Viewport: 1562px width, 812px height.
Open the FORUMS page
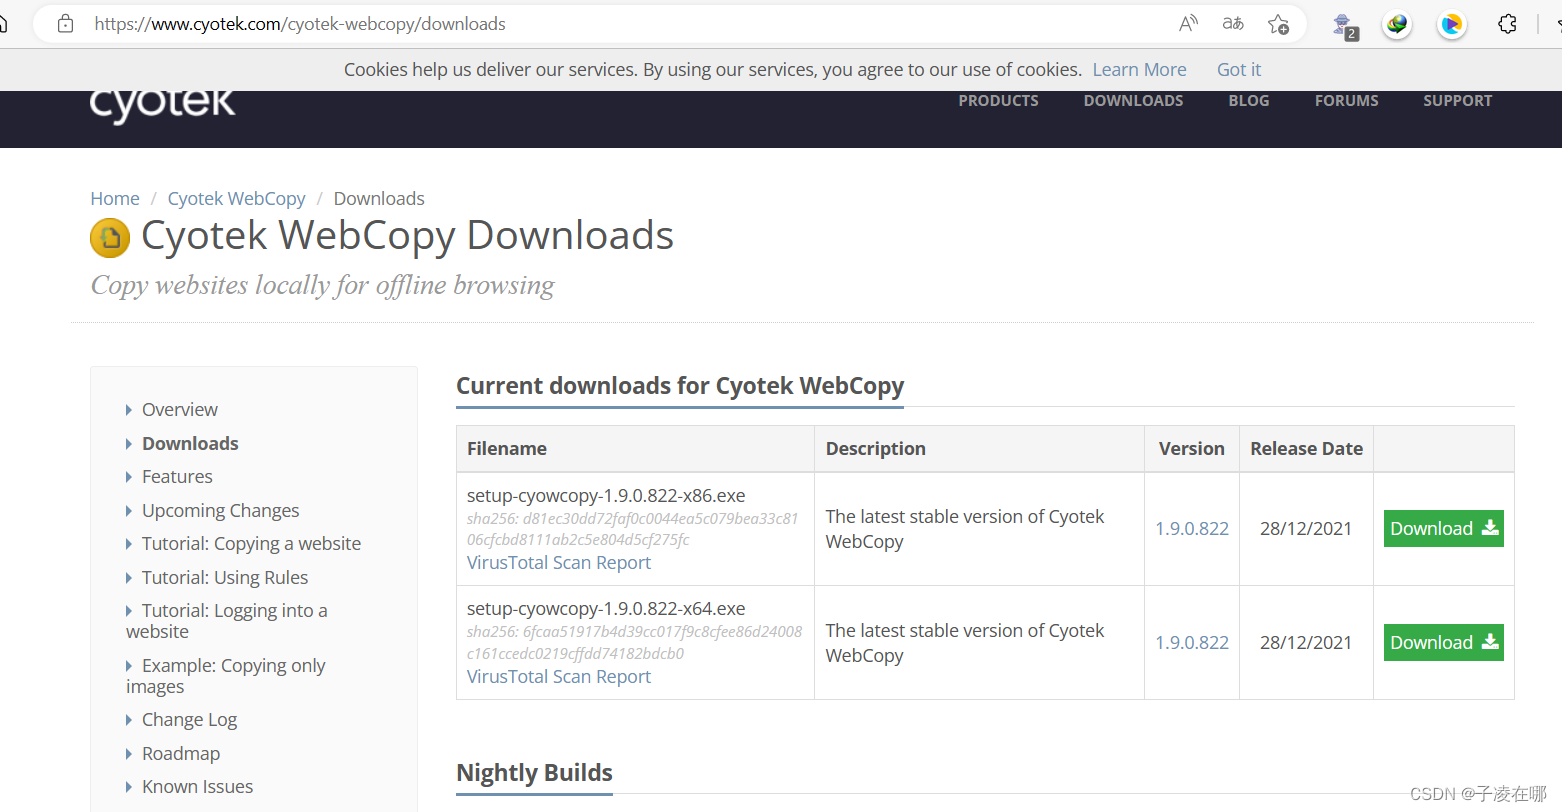pyautogui.click(x=1346, y=101)
